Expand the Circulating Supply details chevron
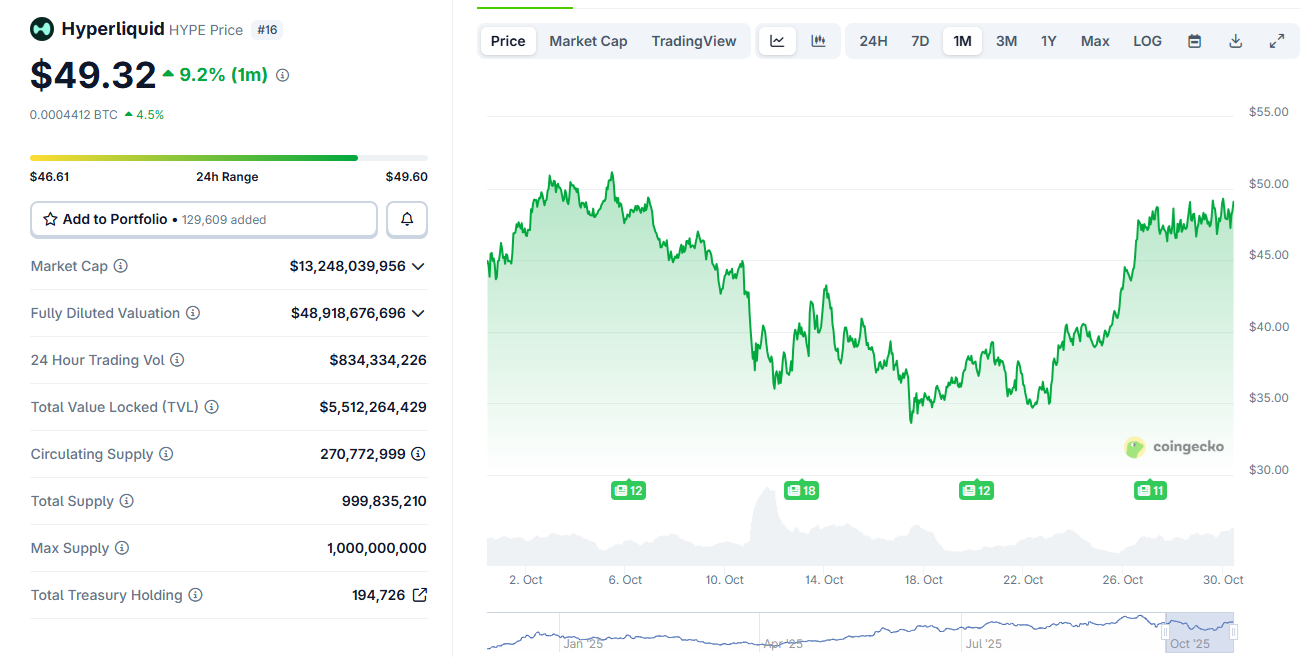This screenshot has height=657, width=1314. click(x=420, y=453)
